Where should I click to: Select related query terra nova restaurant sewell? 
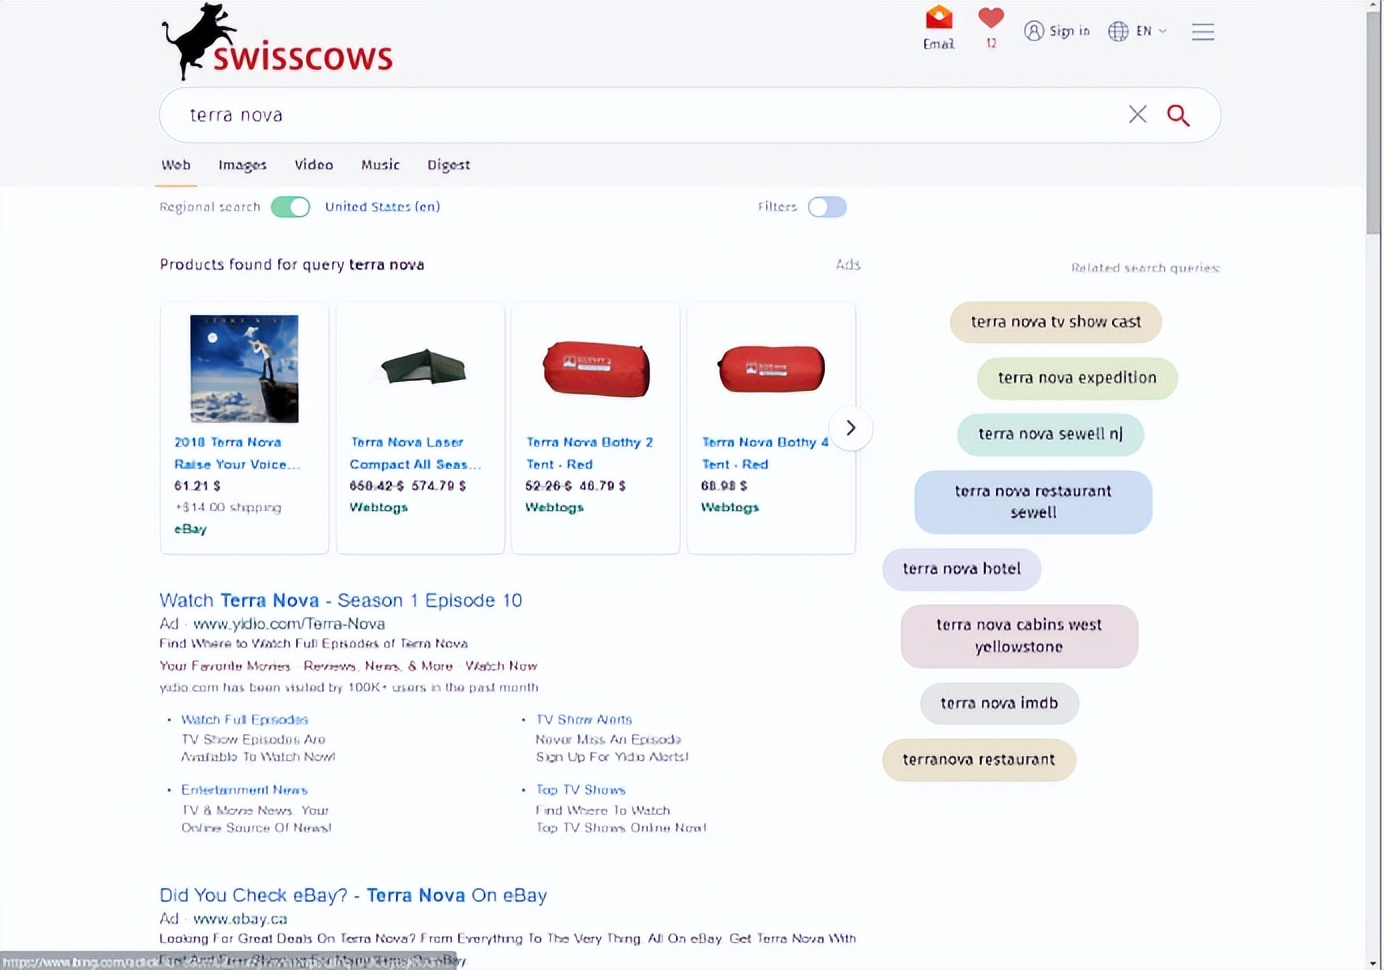pyautogui.click(x=1033, y=502)
